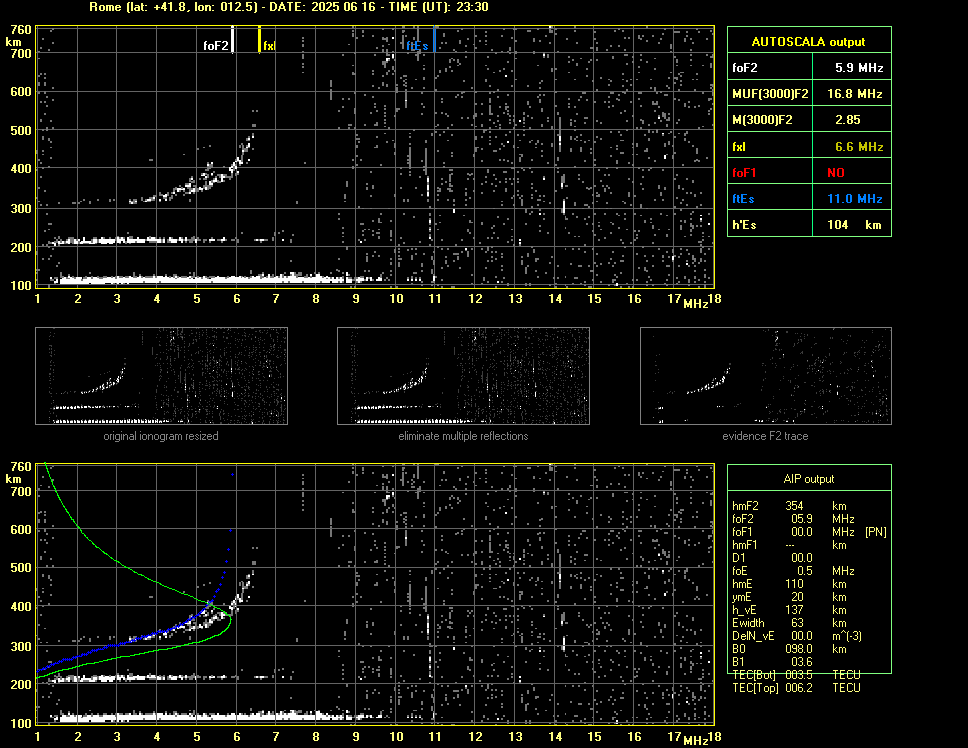
Task: Click the B0 value '098.0'
Action: pos(799,649)
